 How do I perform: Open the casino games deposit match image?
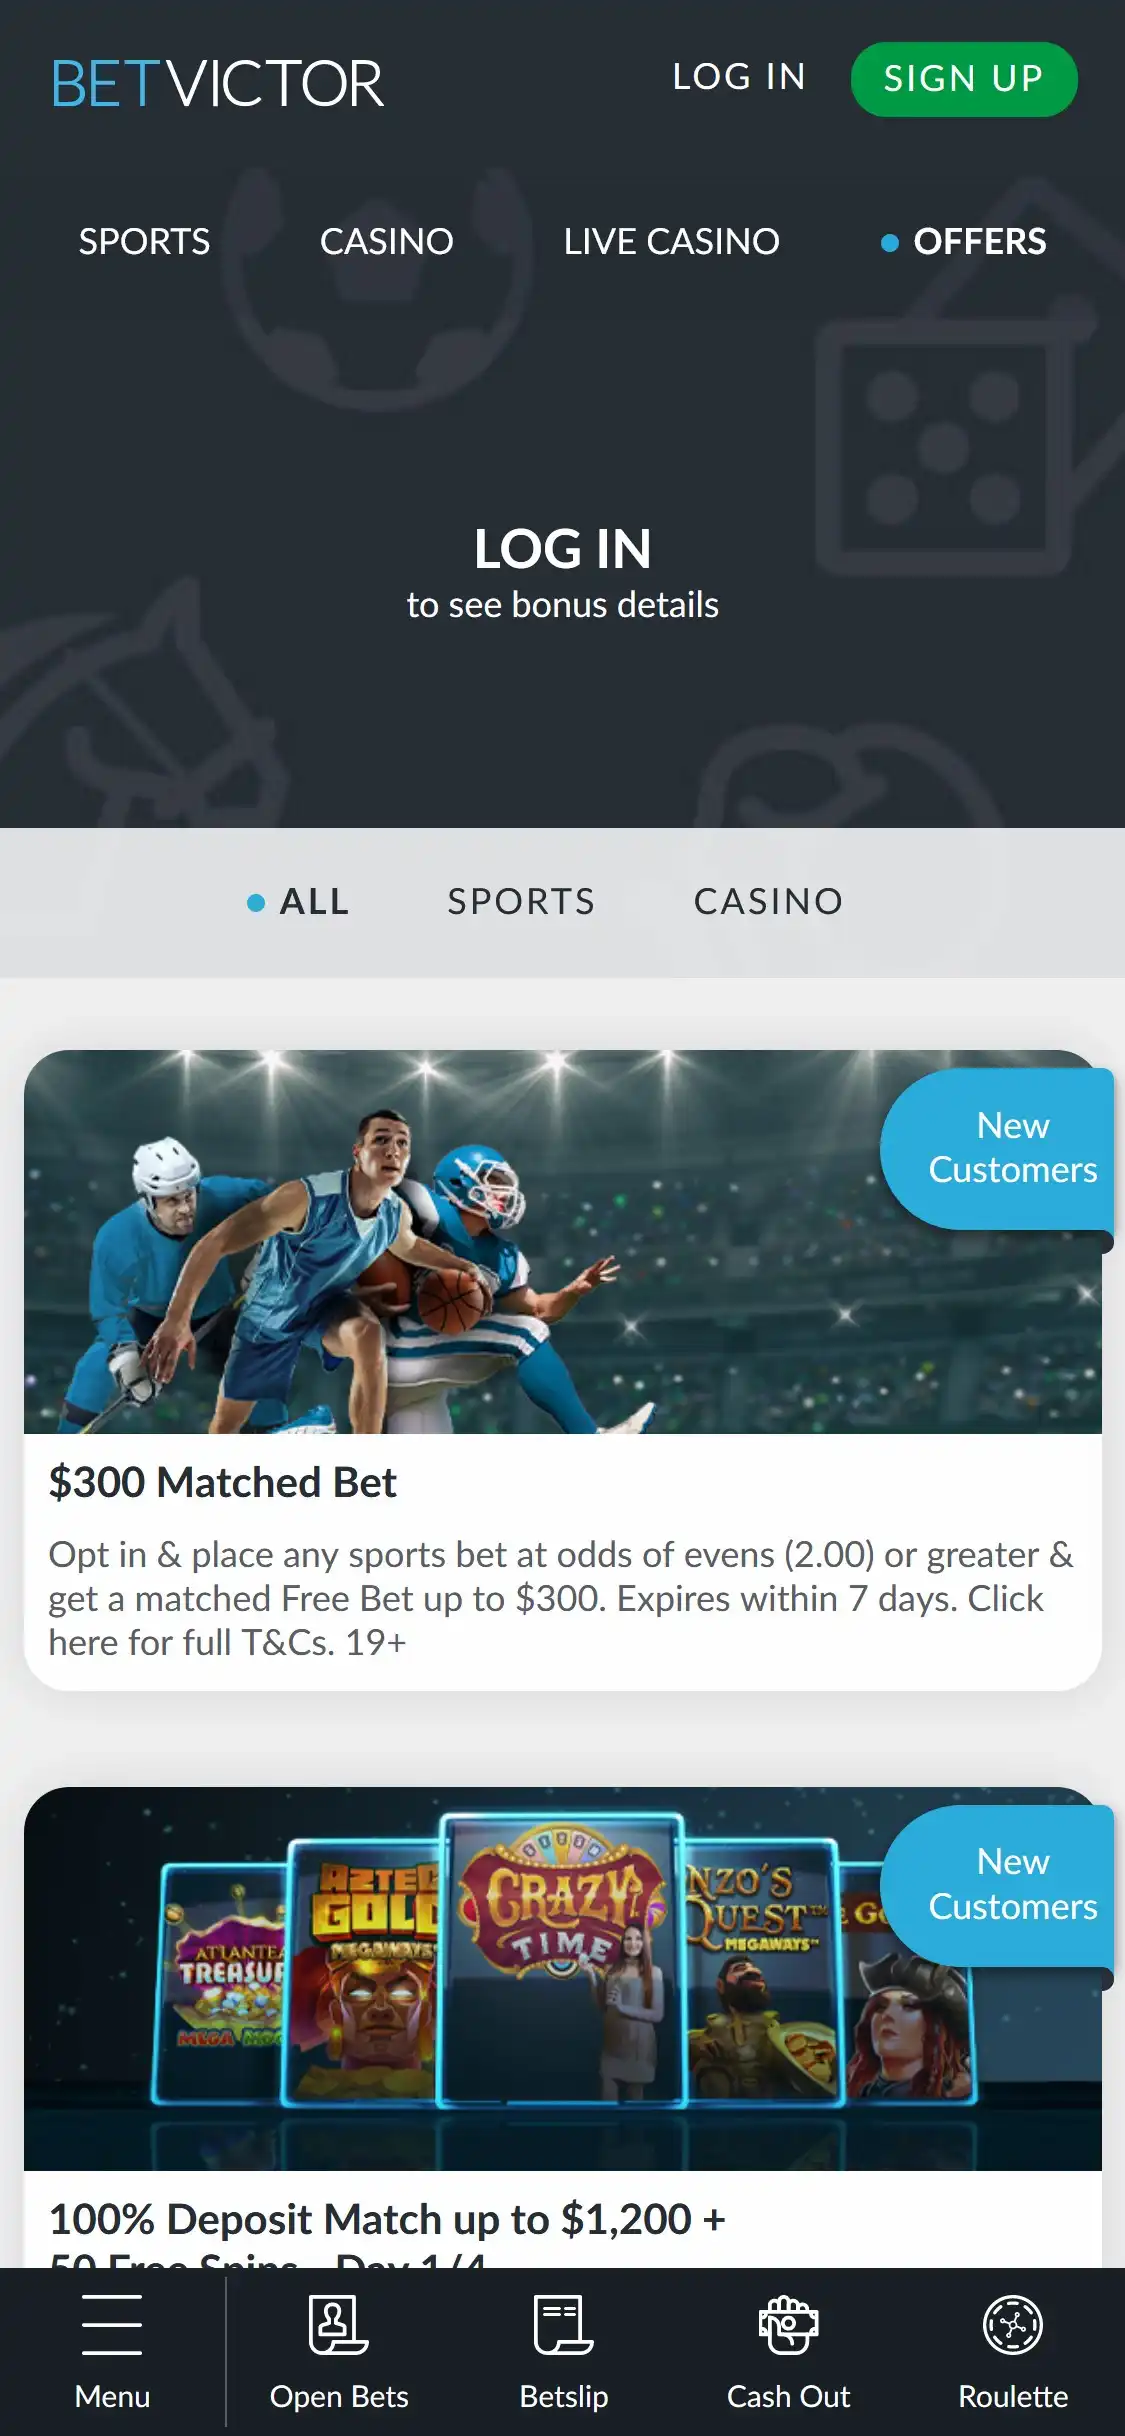click(563, 1979)
